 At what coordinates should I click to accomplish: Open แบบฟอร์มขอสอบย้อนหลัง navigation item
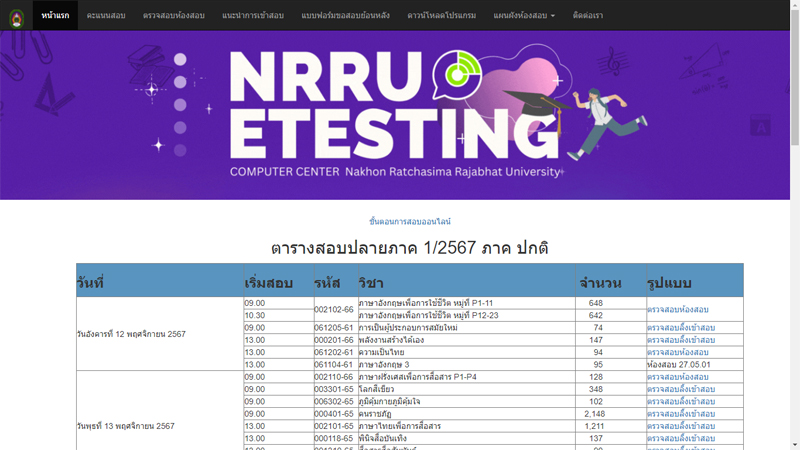click(344, 16)
